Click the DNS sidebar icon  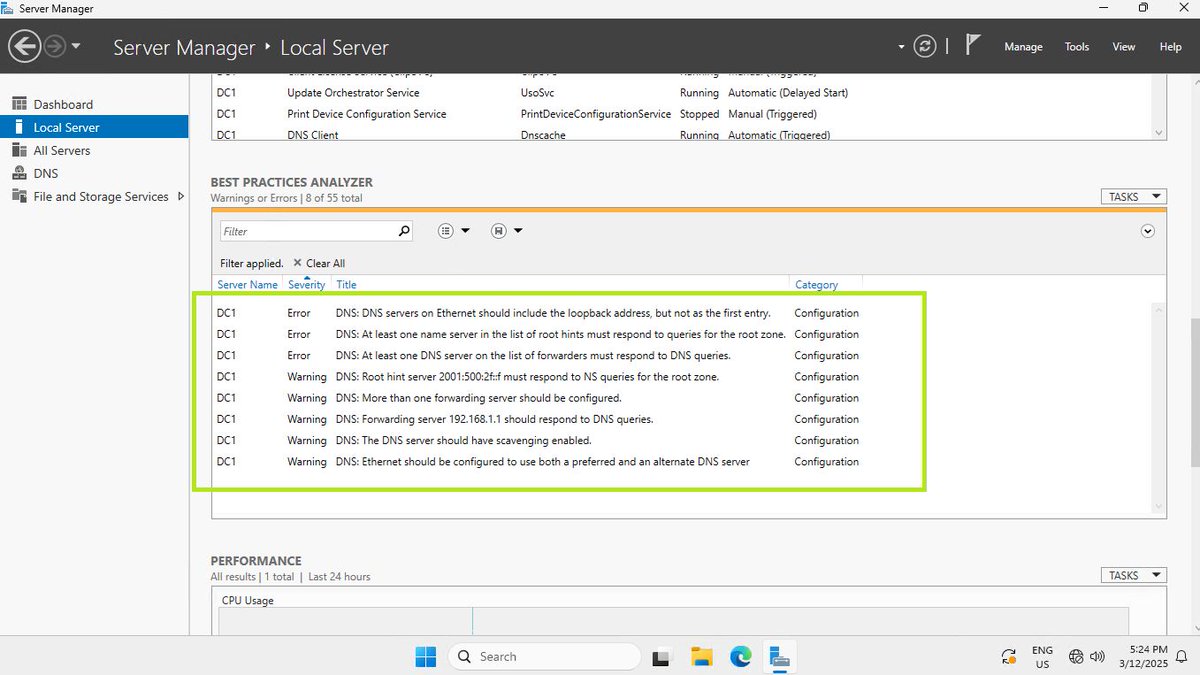pos(19,173)
